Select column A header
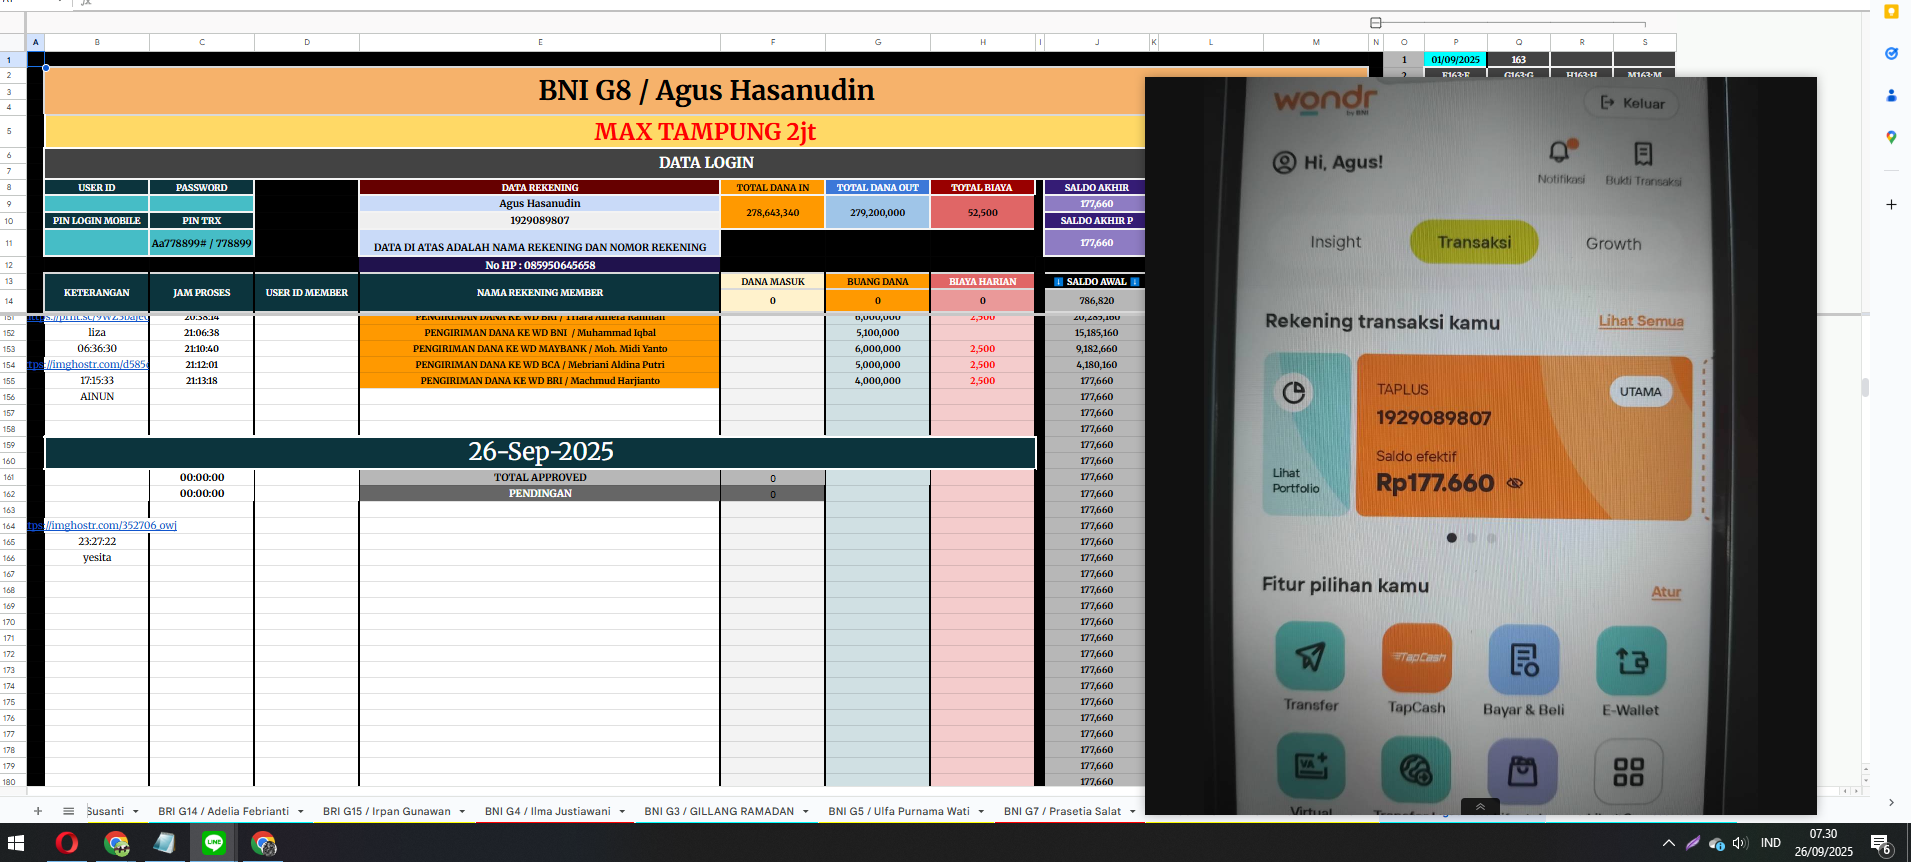 pyautogui.click(x=36, y=42)
